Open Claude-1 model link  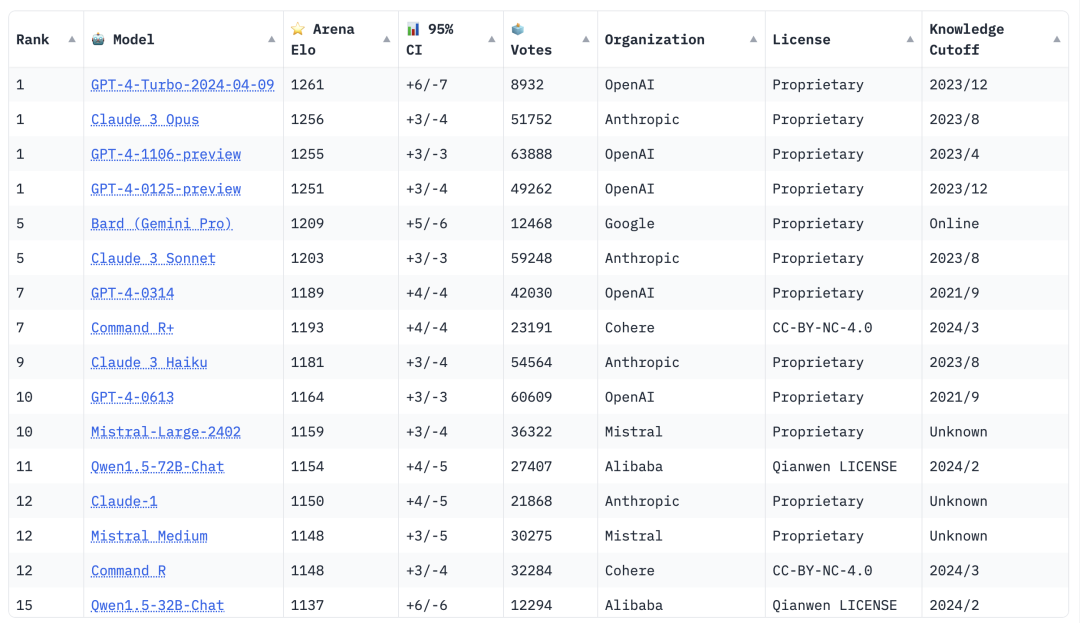(x=124, y=501)
